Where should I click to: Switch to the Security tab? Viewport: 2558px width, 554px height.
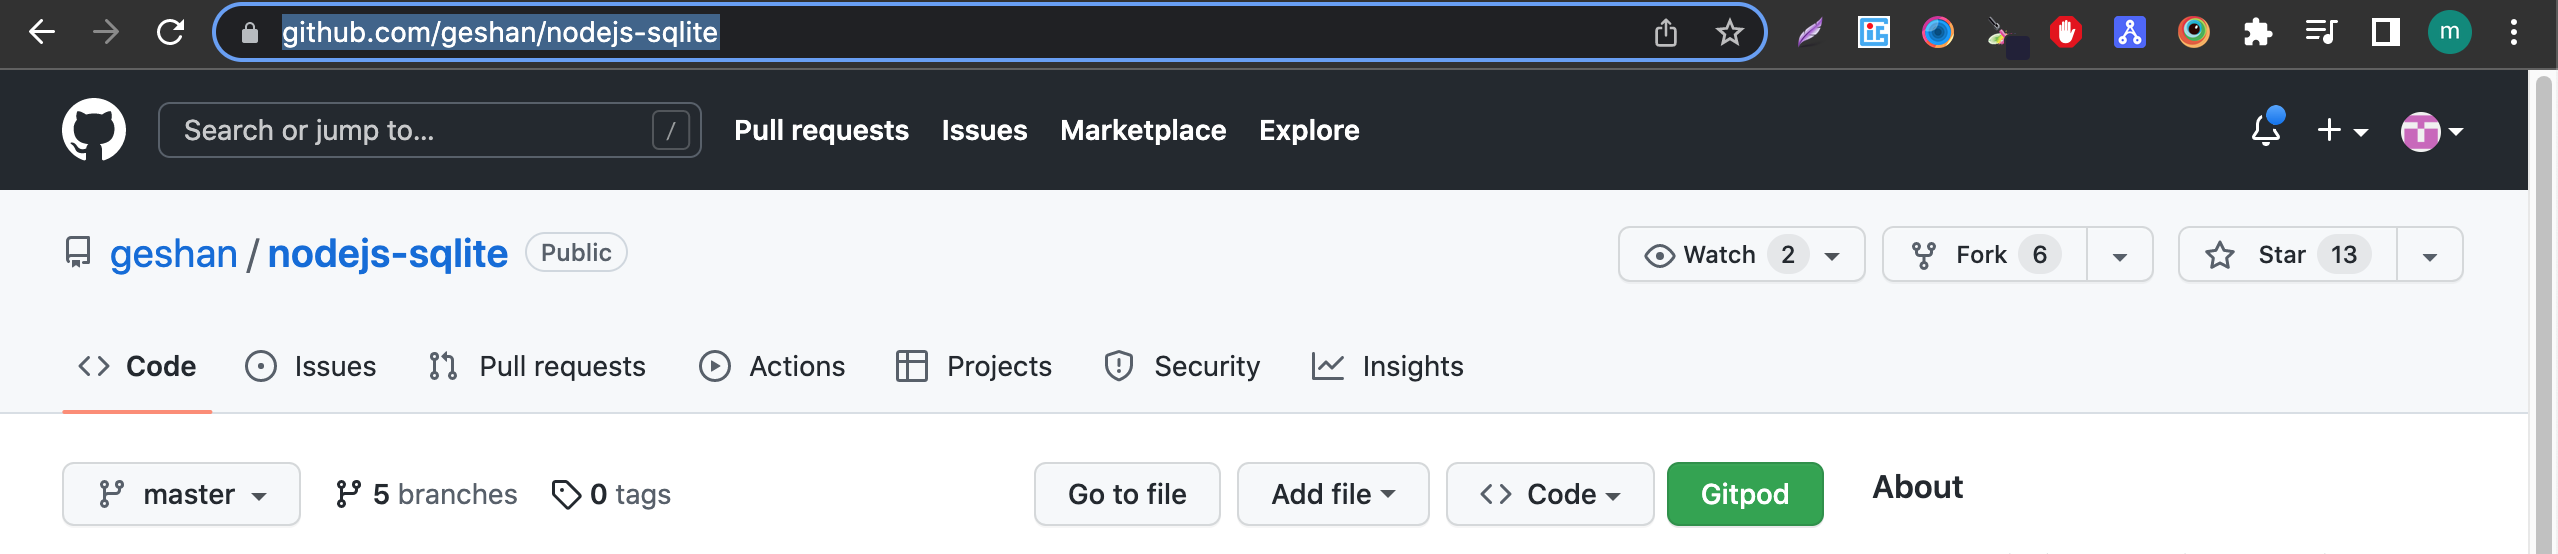point(1182,366)
